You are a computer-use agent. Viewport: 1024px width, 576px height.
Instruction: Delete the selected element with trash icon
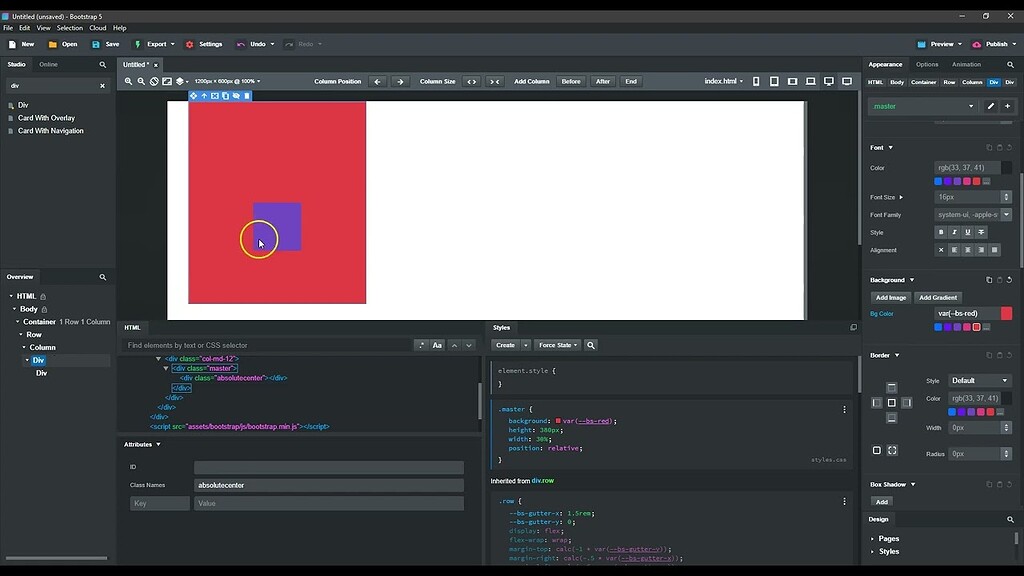247,96
